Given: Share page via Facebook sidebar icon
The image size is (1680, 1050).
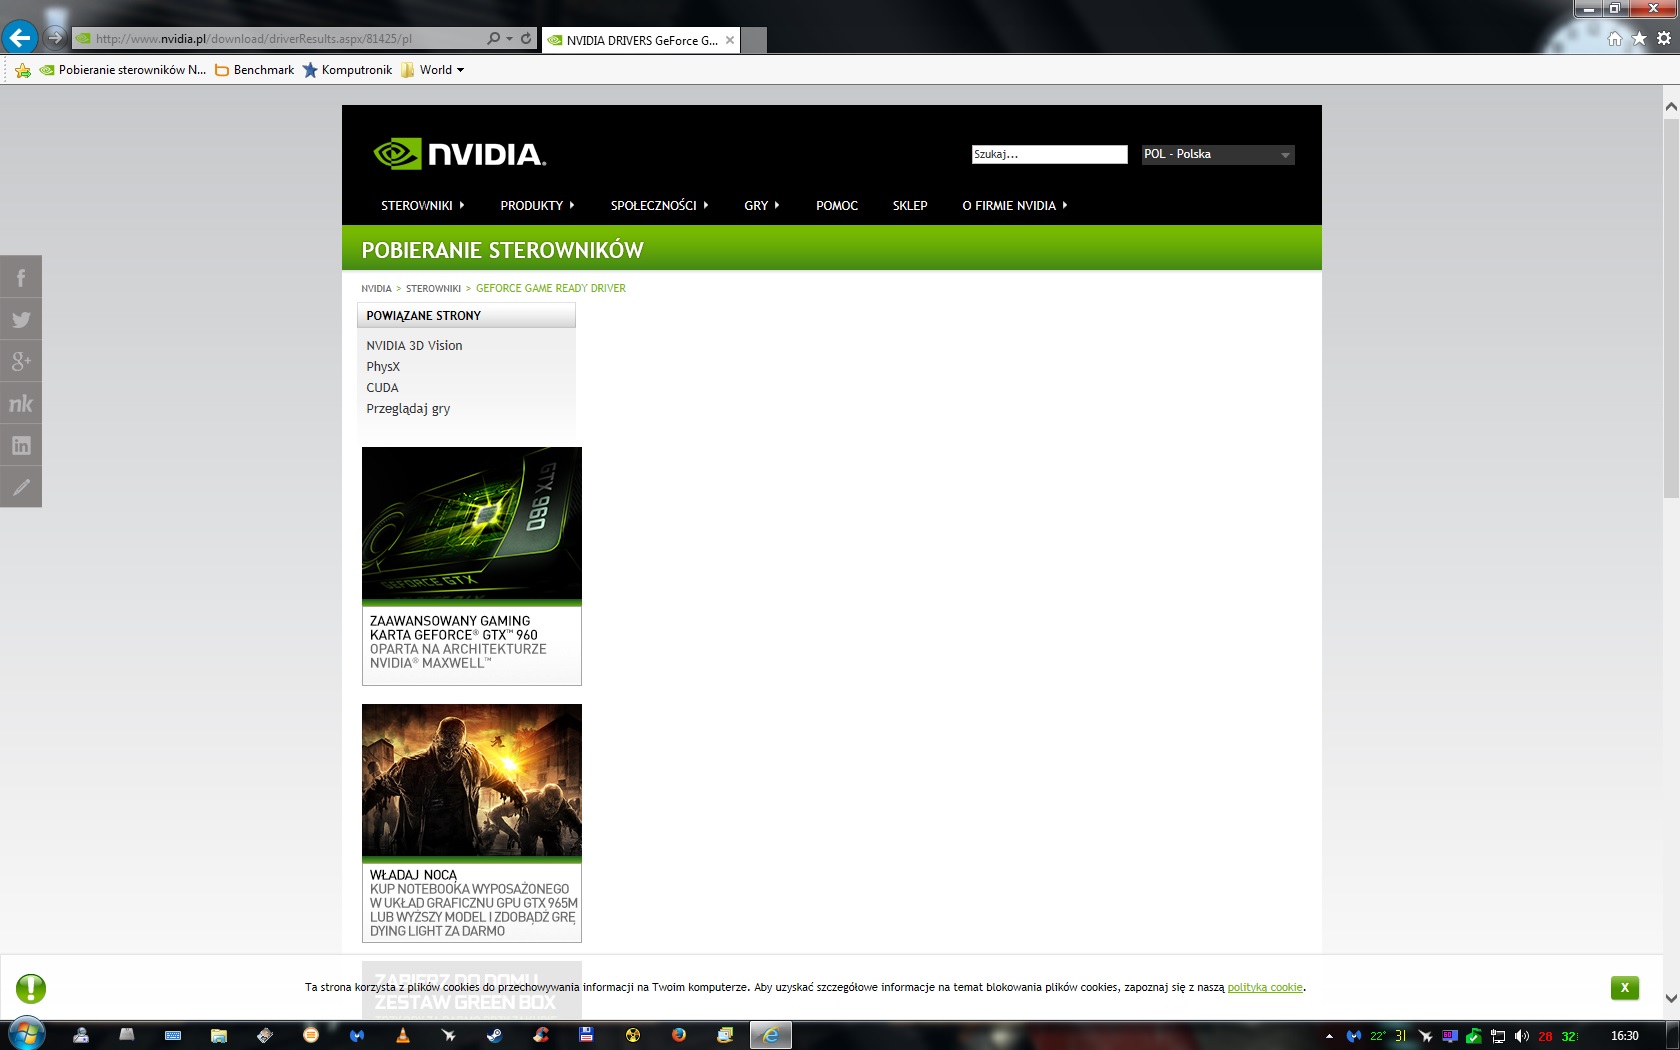Looking at the screenshot, I should pyautogui.click(x=21, y=277).
